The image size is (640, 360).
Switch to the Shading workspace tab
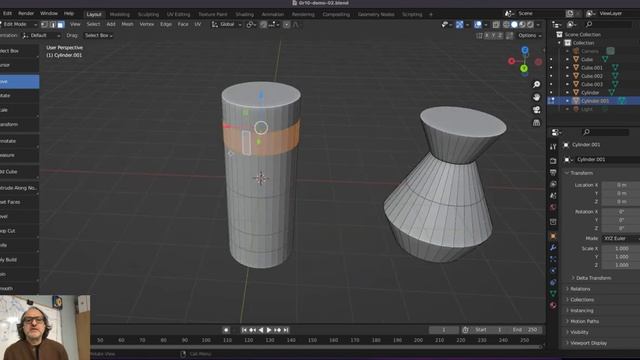(244, 14)
